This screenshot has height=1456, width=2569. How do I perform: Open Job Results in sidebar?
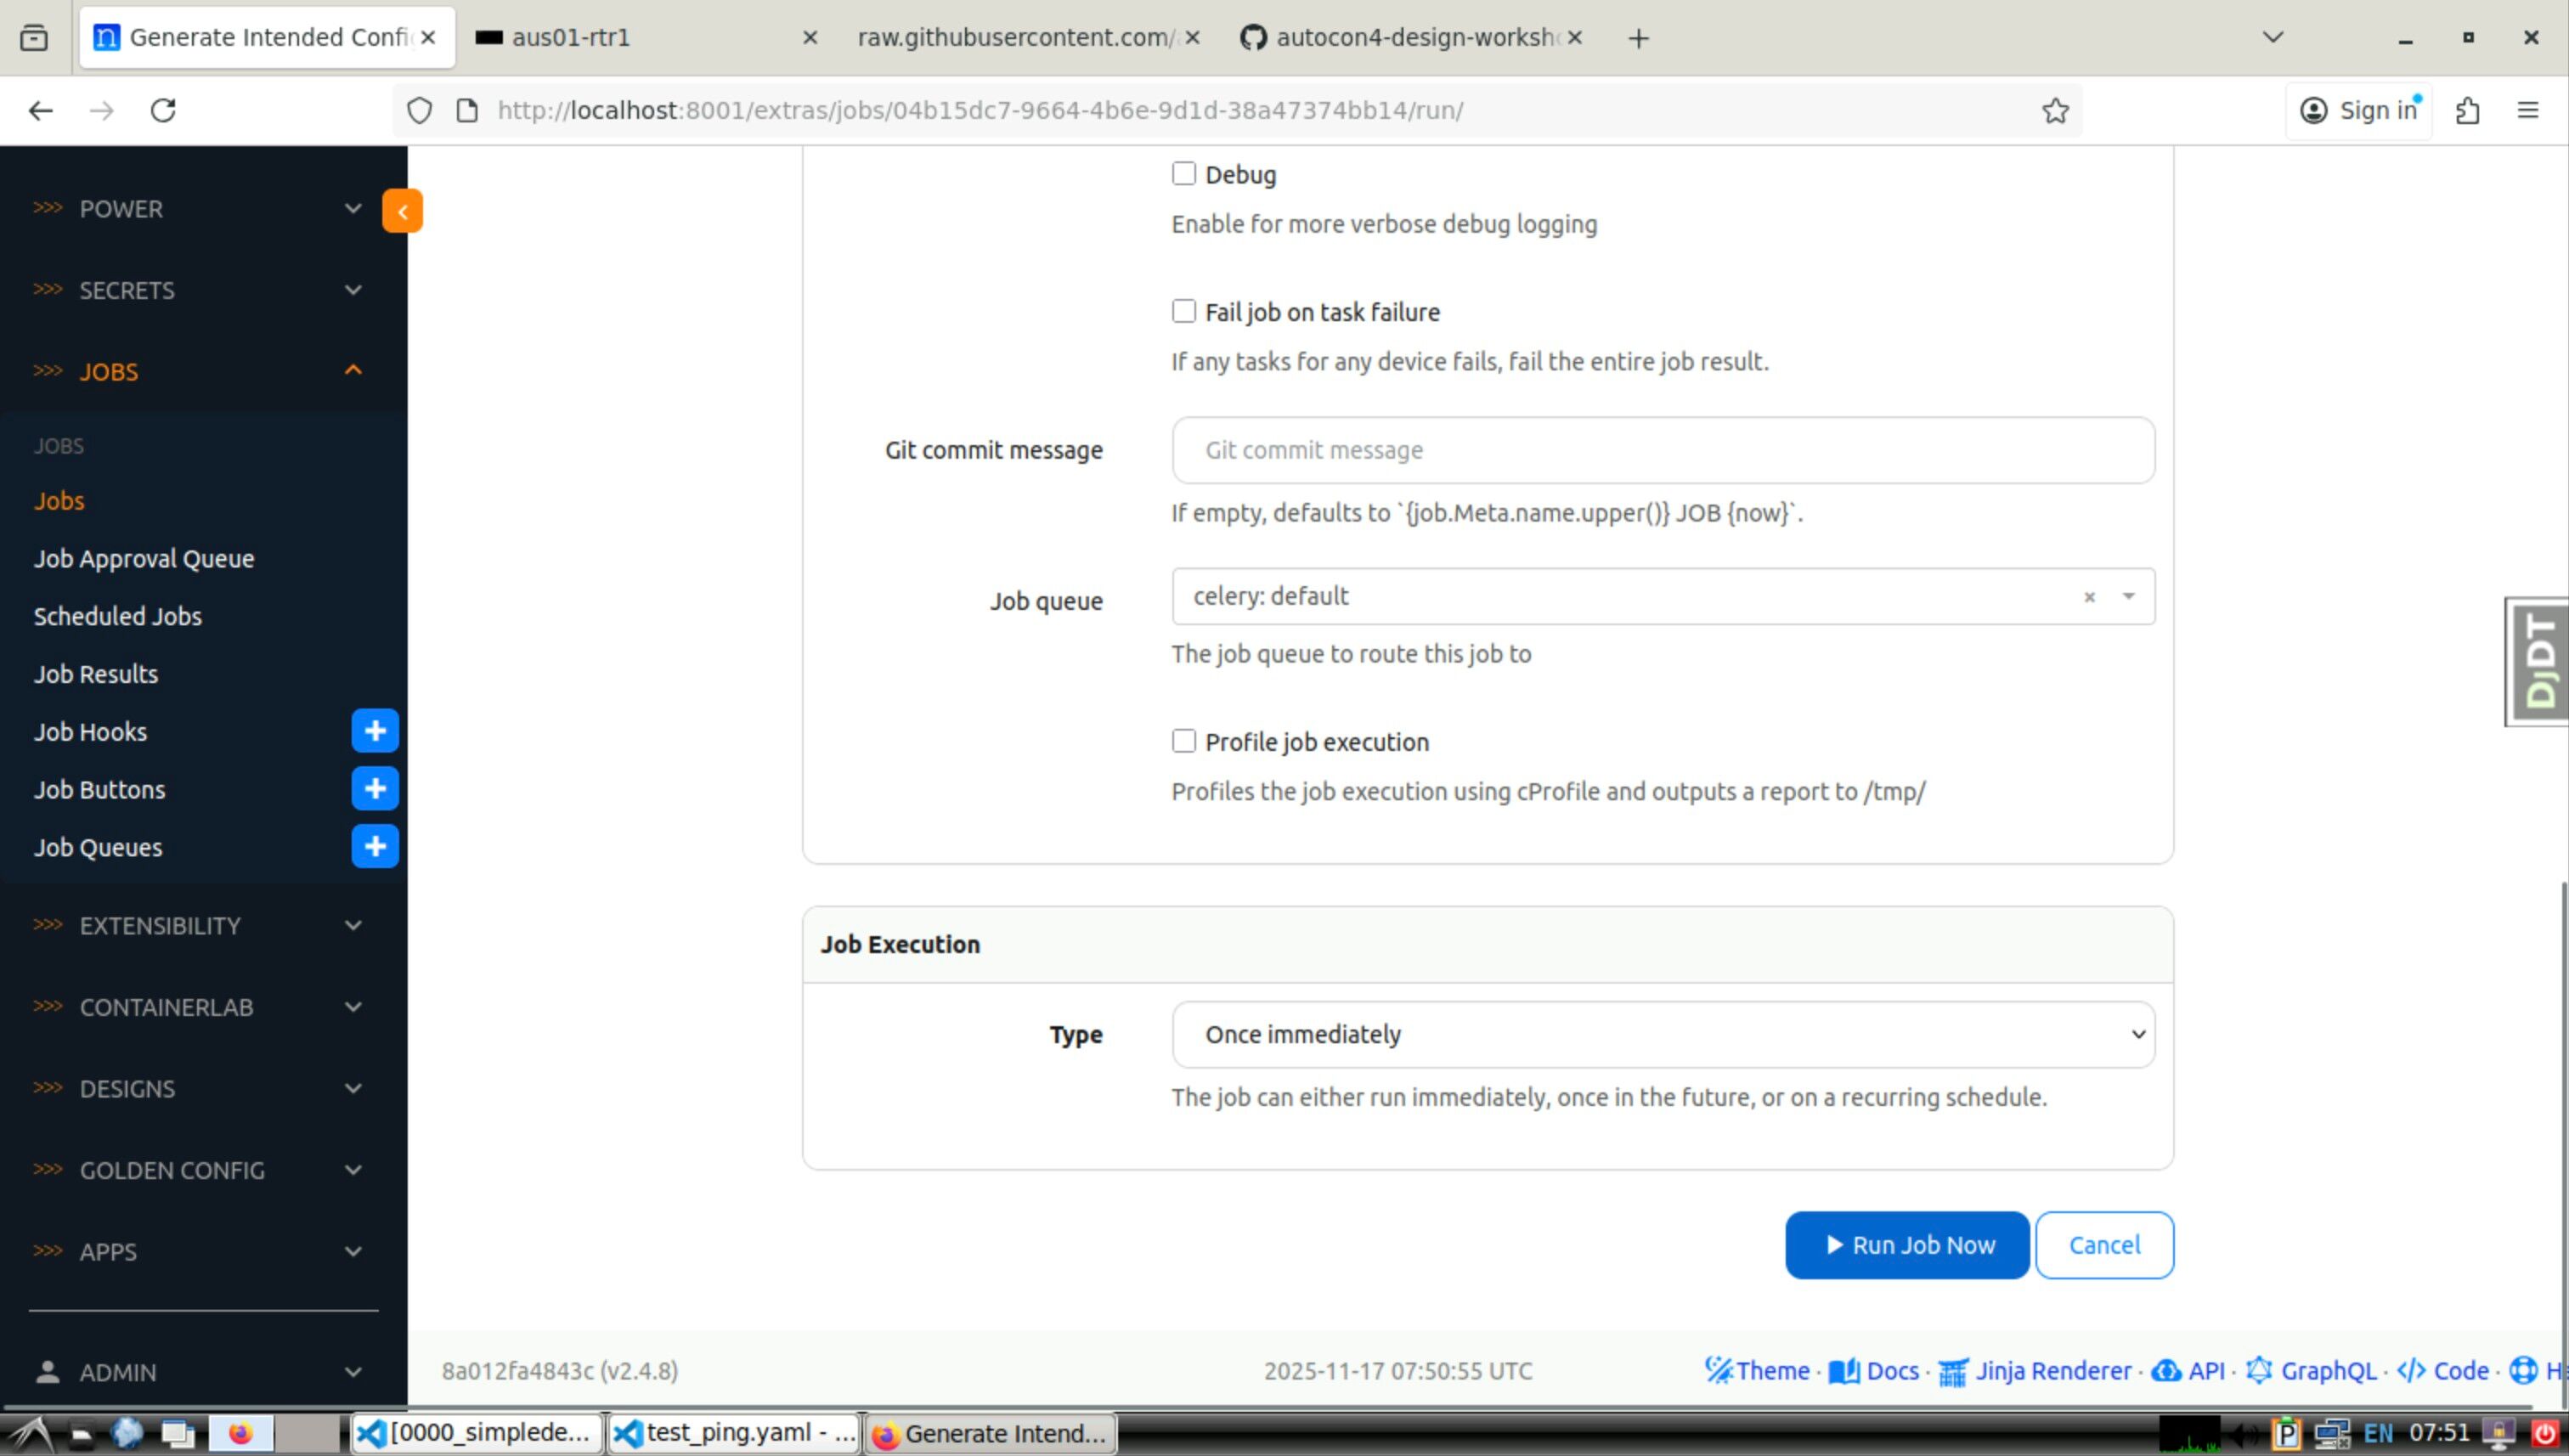[x=96, y=674]
